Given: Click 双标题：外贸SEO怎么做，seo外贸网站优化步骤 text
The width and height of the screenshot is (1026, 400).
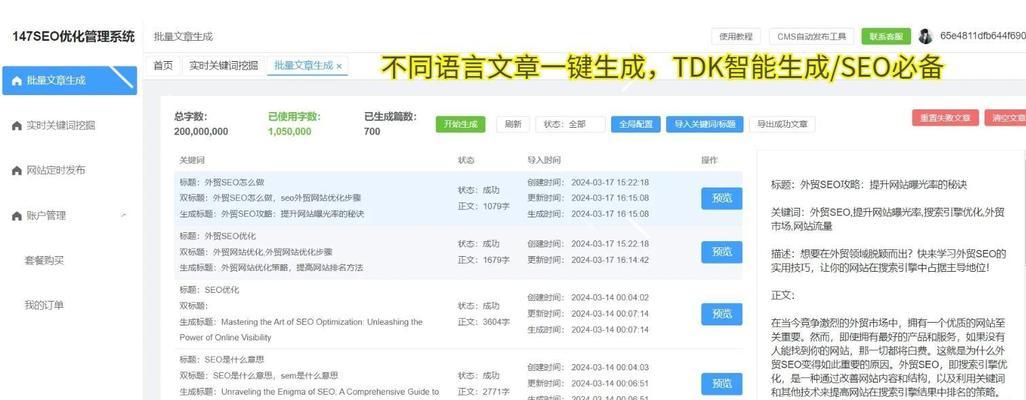Looking at the screenshot, I should point(270,198).
